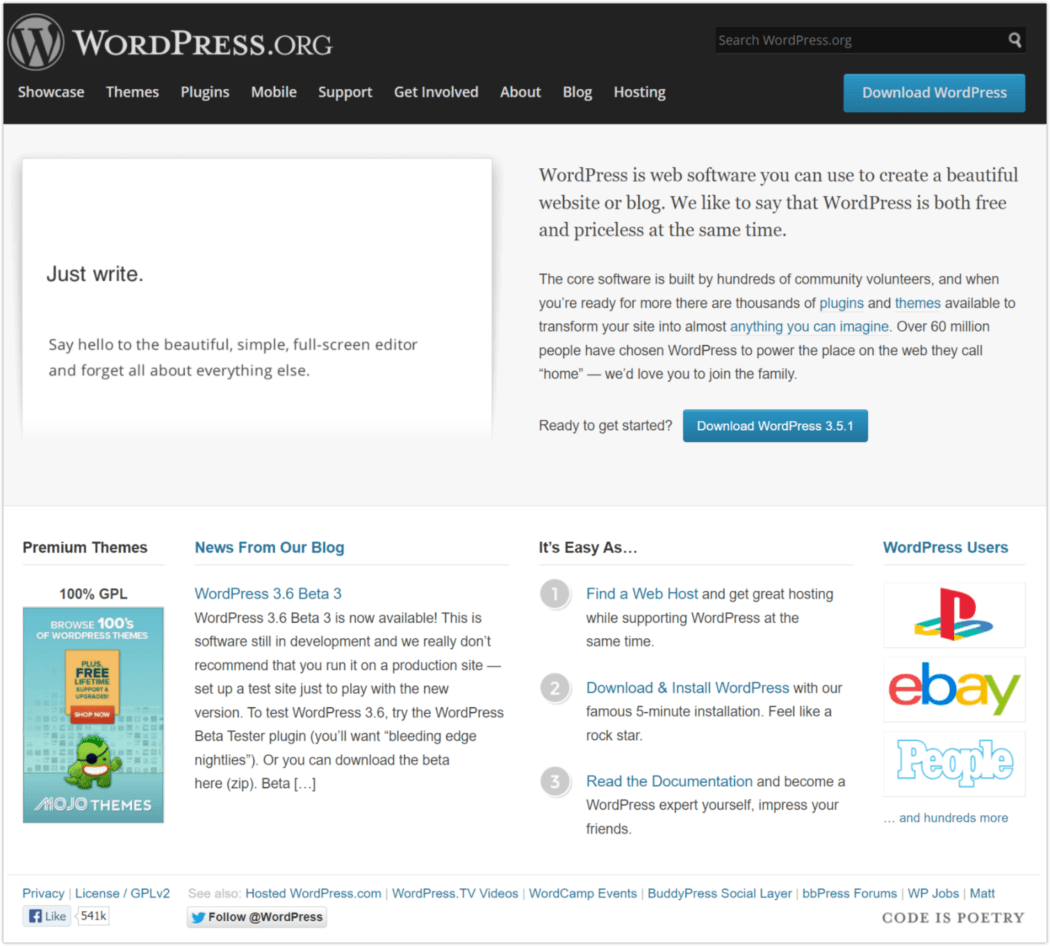Screen dimensions: 1050x946
Task: Click the Mojo Themes promotional banner
Action: (x=93, y=713)
